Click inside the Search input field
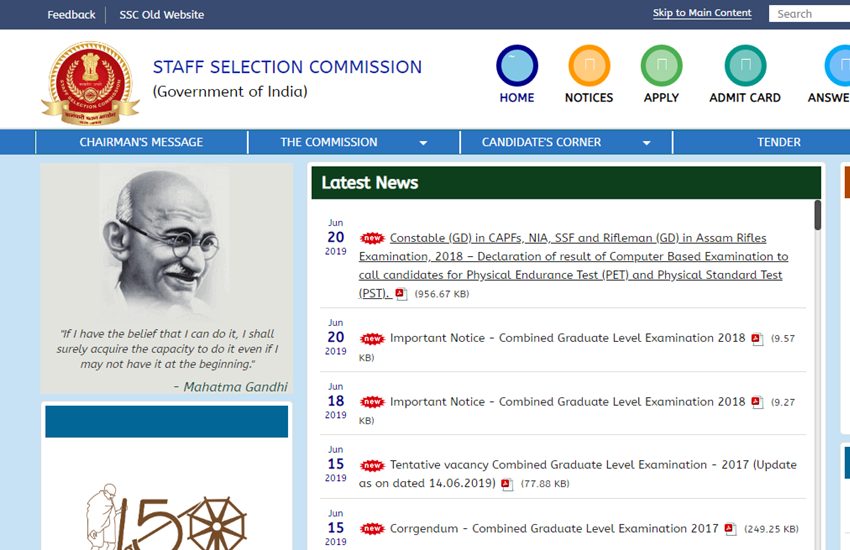Viewport: 850px width, 550px height. click(810, 14)
